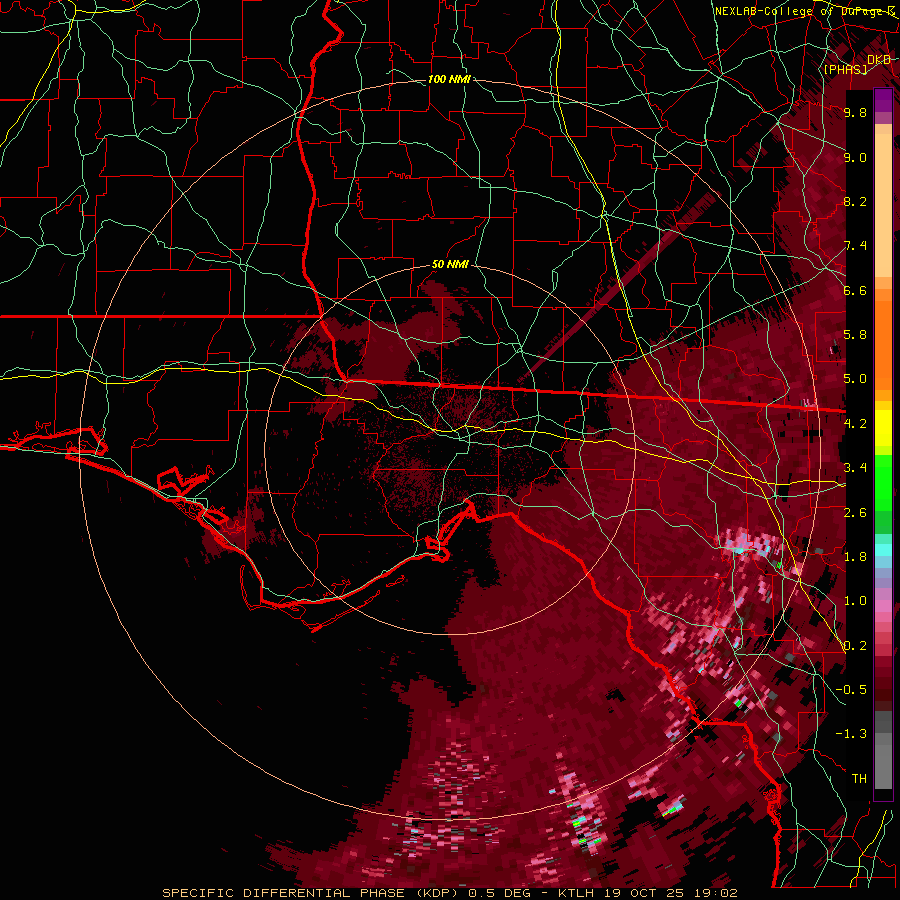Click the 9.0 value on the color scale
Image resolution: width=900 pixels, height=900 pixels.
coord(855,157)
